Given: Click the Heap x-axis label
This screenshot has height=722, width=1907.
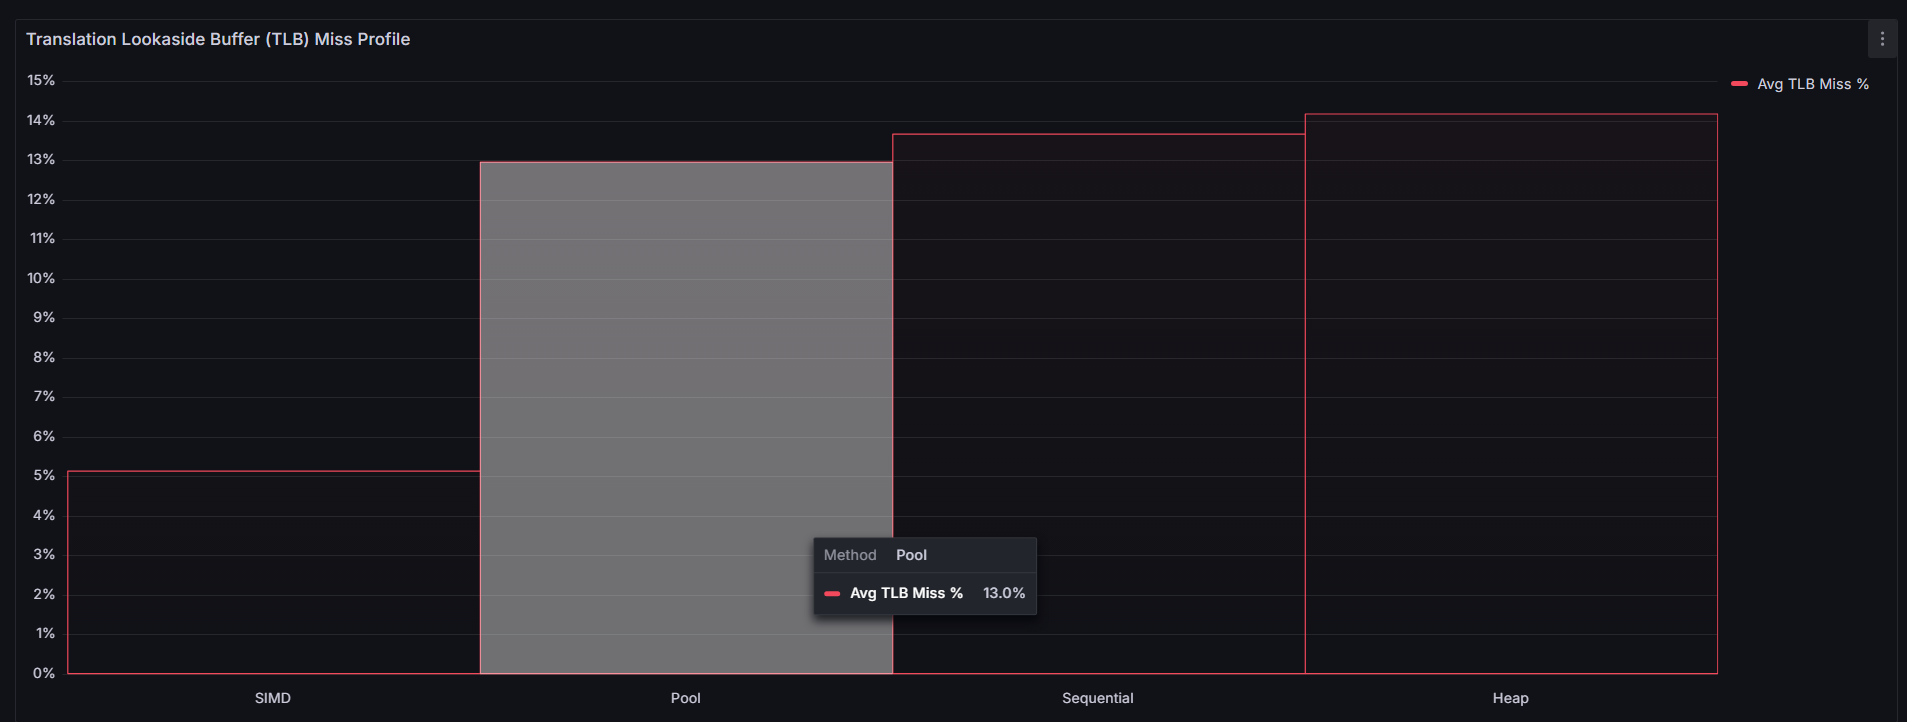Looking at the screenshot, I should 1511,698.
